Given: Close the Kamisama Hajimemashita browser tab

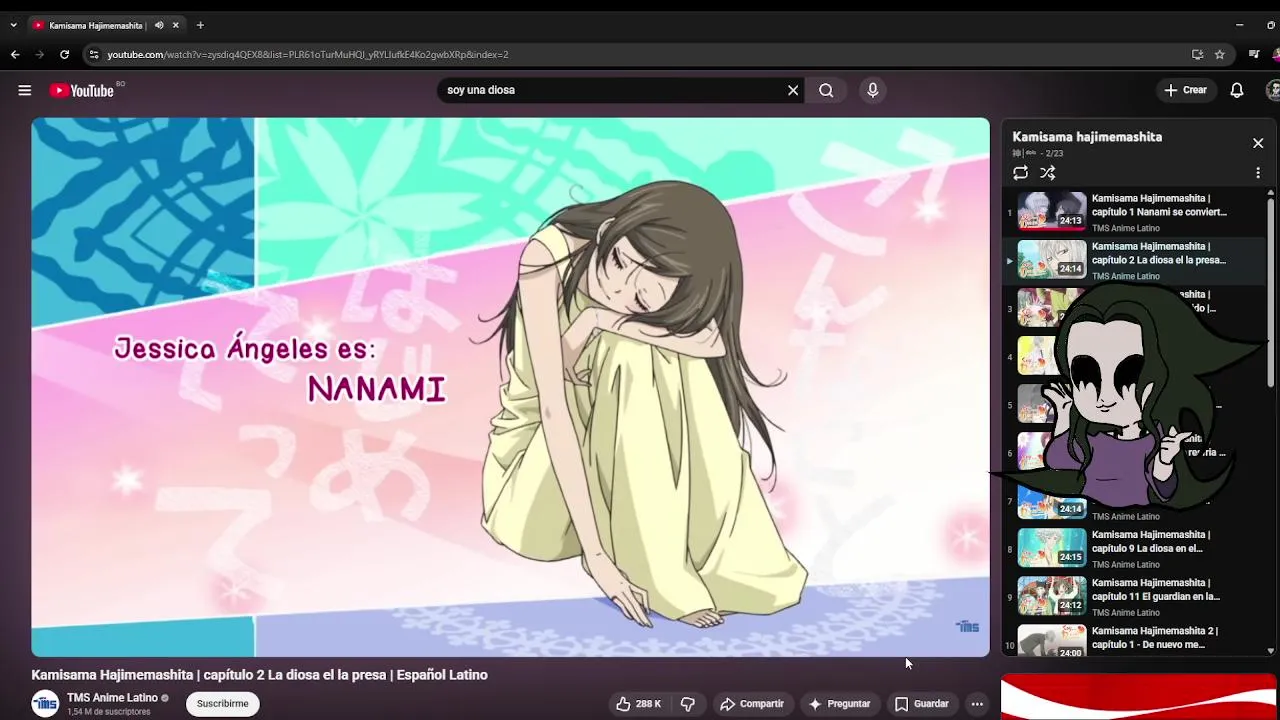Looking at the screenshot, I should pyautogui.click(x=176, y=25).
